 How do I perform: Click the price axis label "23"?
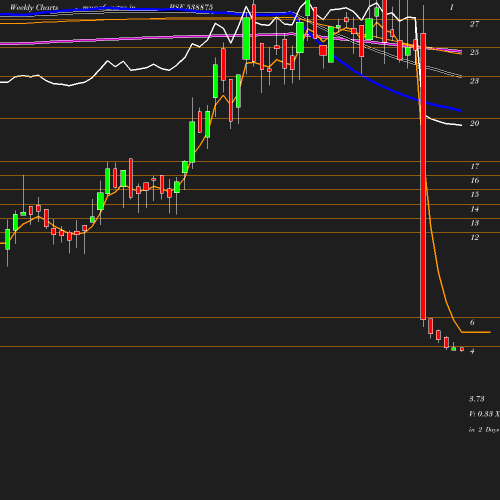(x=474, y=81)
